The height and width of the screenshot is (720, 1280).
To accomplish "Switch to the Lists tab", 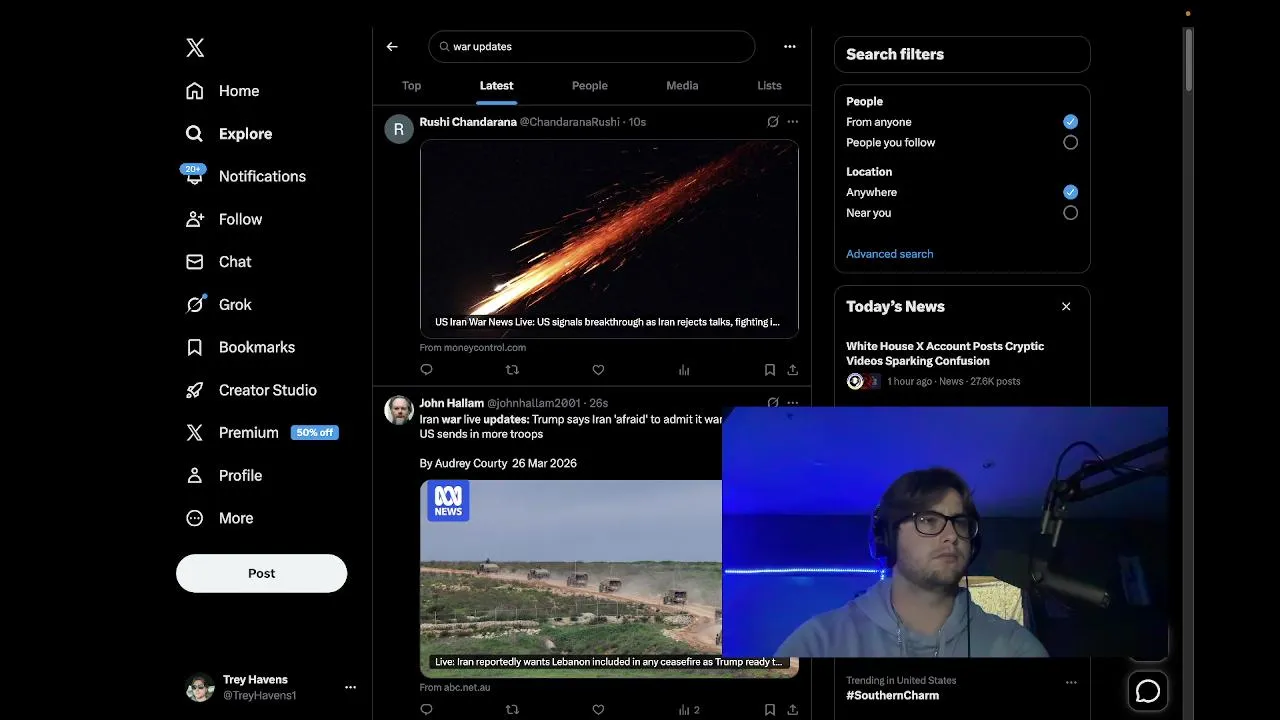I will [769, 86].
